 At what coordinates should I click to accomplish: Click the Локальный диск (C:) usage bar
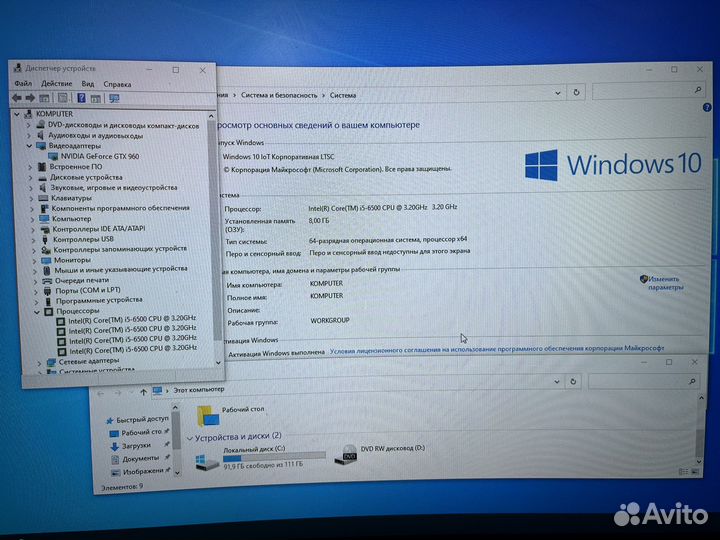(x=274, y=457)
